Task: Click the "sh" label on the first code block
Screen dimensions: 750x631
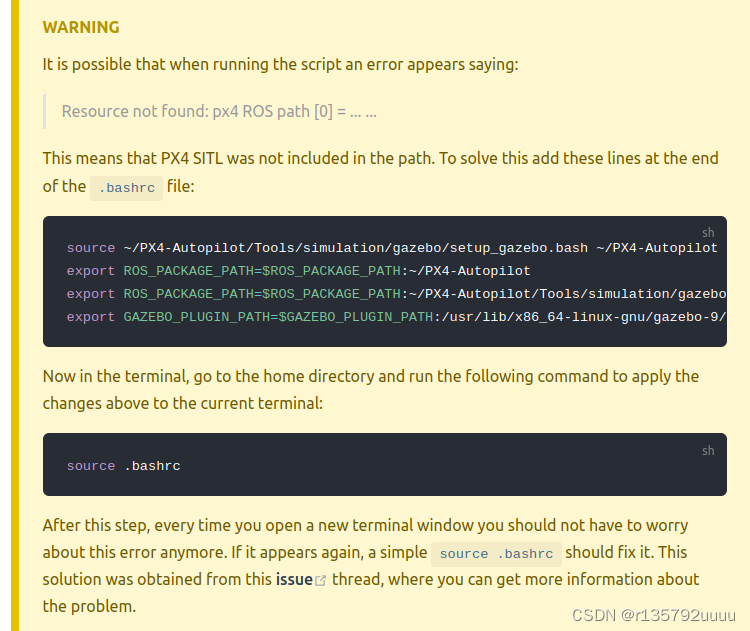Action: (x=708, y=232)
